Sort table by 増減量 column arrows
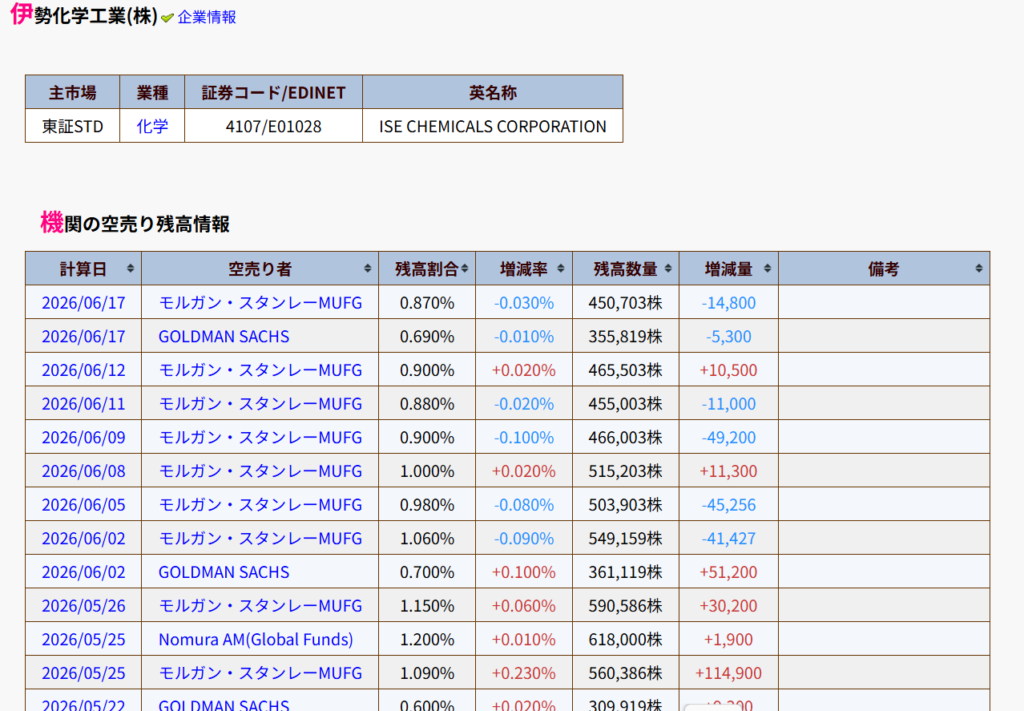The width and height of the screenshot is (1024, 711). coord(767,268)
